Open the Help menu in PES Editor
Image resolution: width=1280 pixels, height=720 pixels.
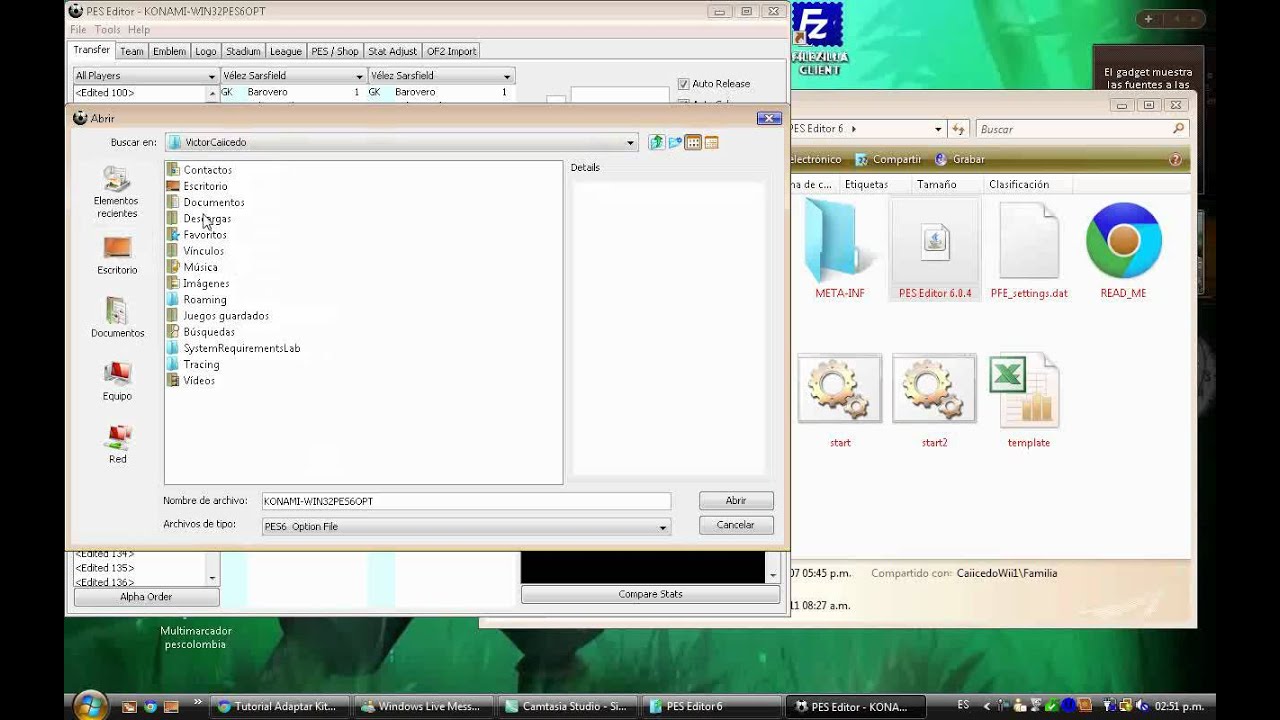click(x=138, y=30)
